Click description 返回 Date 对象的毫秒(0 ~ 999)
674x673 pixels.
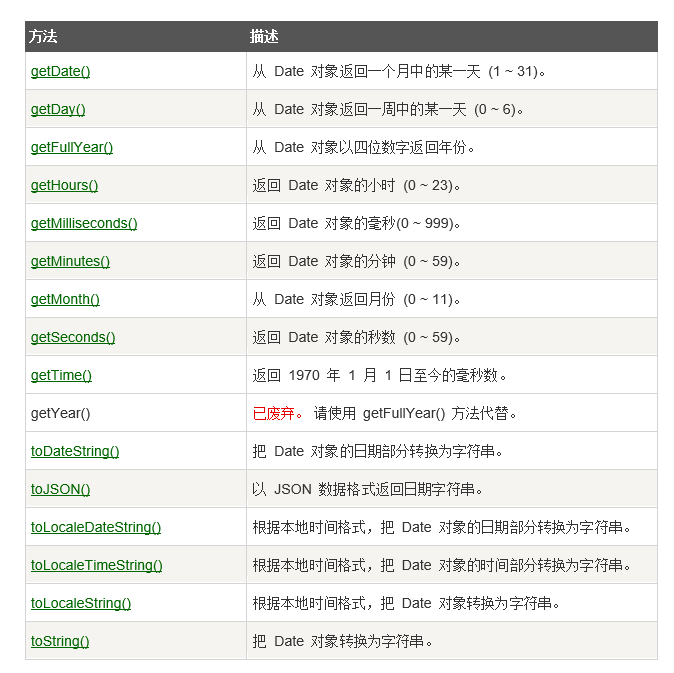coord(356,223)
